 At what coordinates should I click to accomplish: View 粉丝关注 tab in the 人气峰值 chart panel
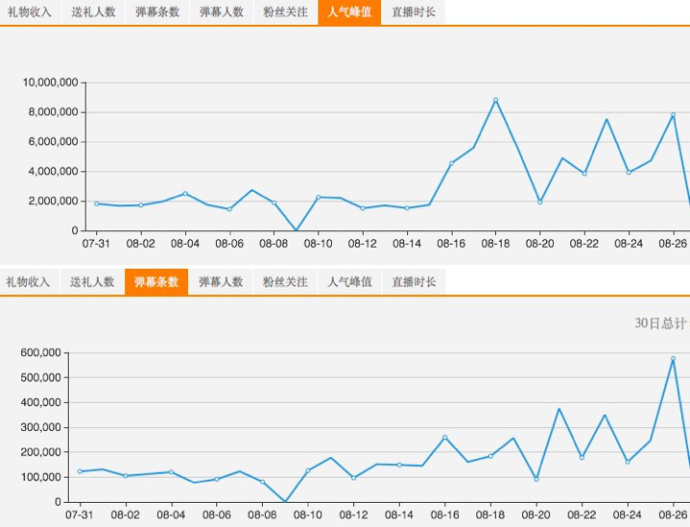click(286, 12)
